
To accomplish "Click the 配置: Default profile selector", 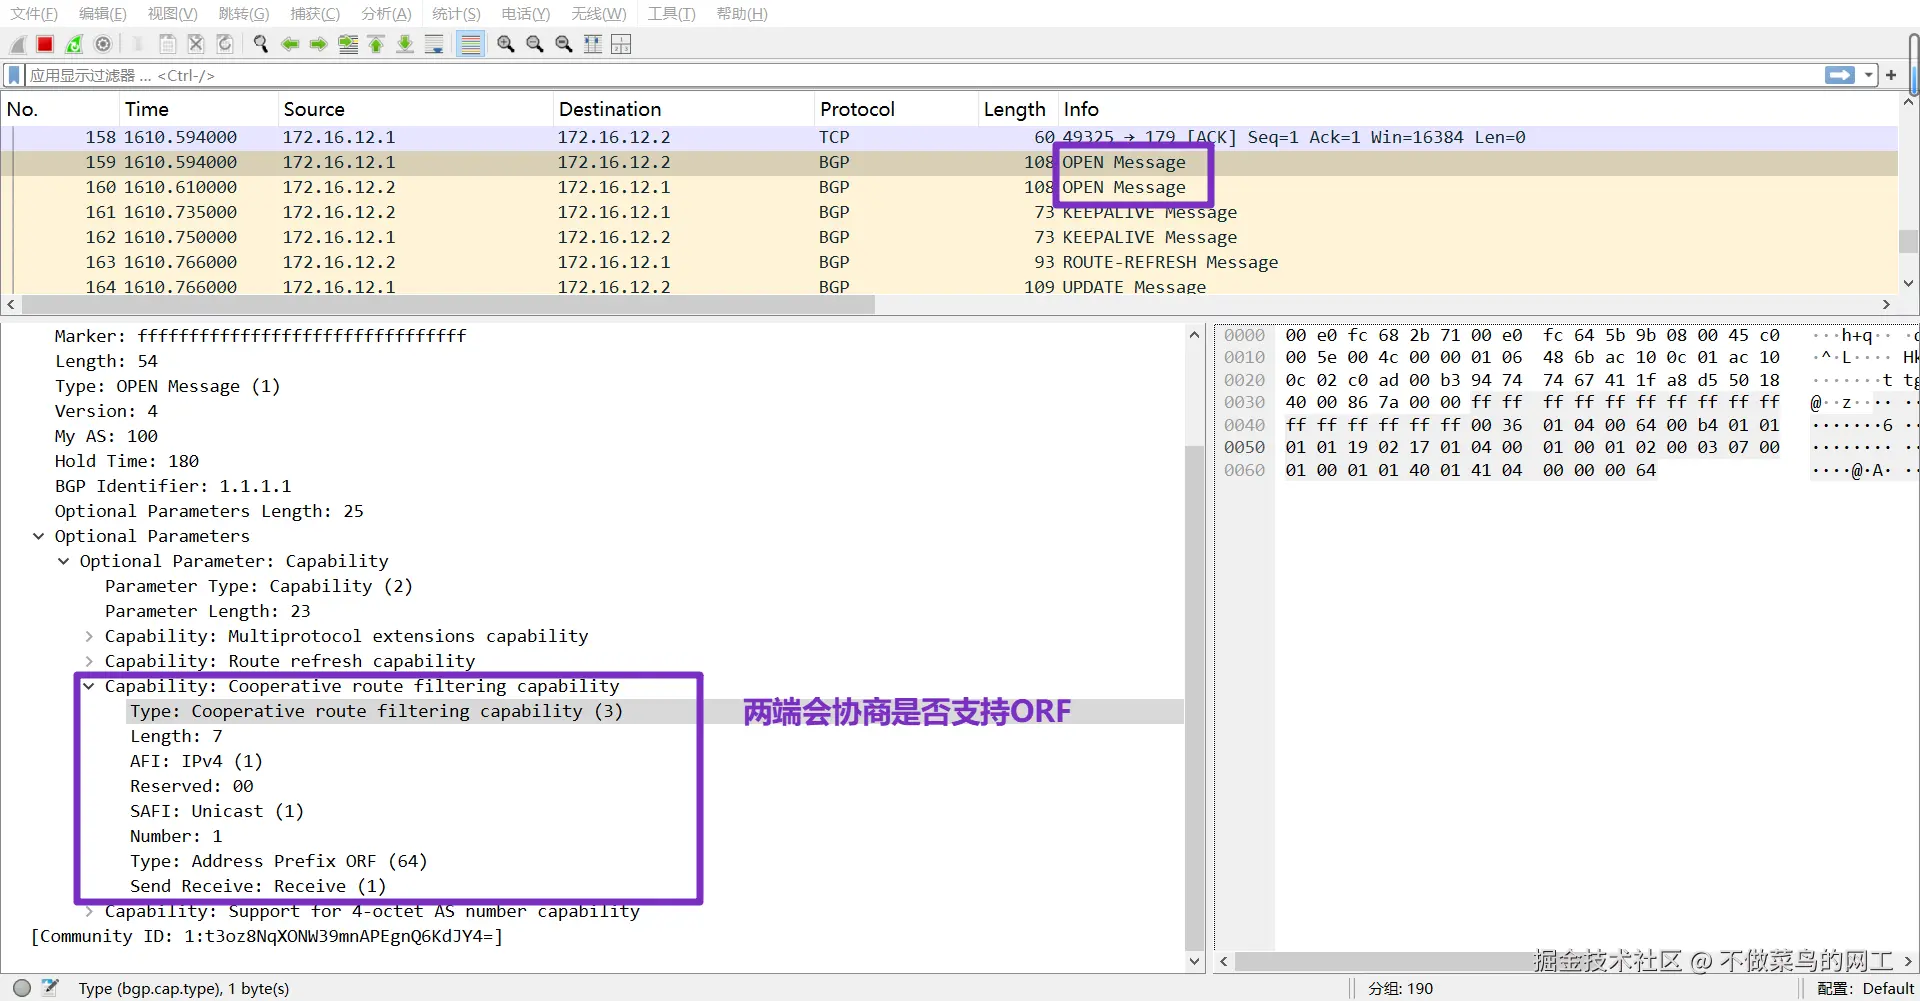I will pyautogui.click(x=1865, y=988).
